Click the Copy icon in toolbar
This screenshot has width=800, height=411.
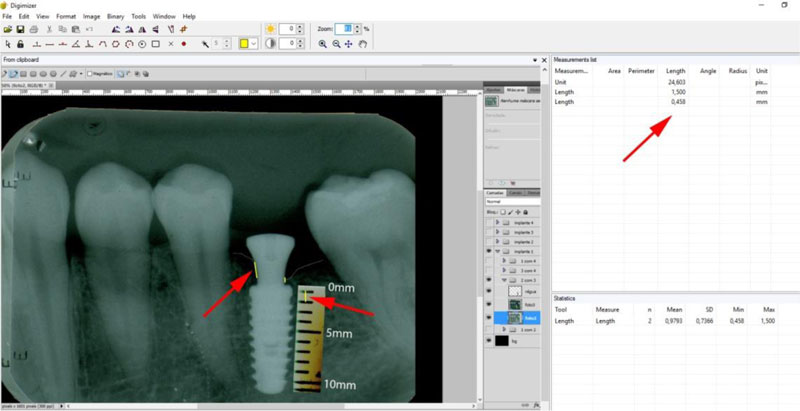click(x=62, y=29)
